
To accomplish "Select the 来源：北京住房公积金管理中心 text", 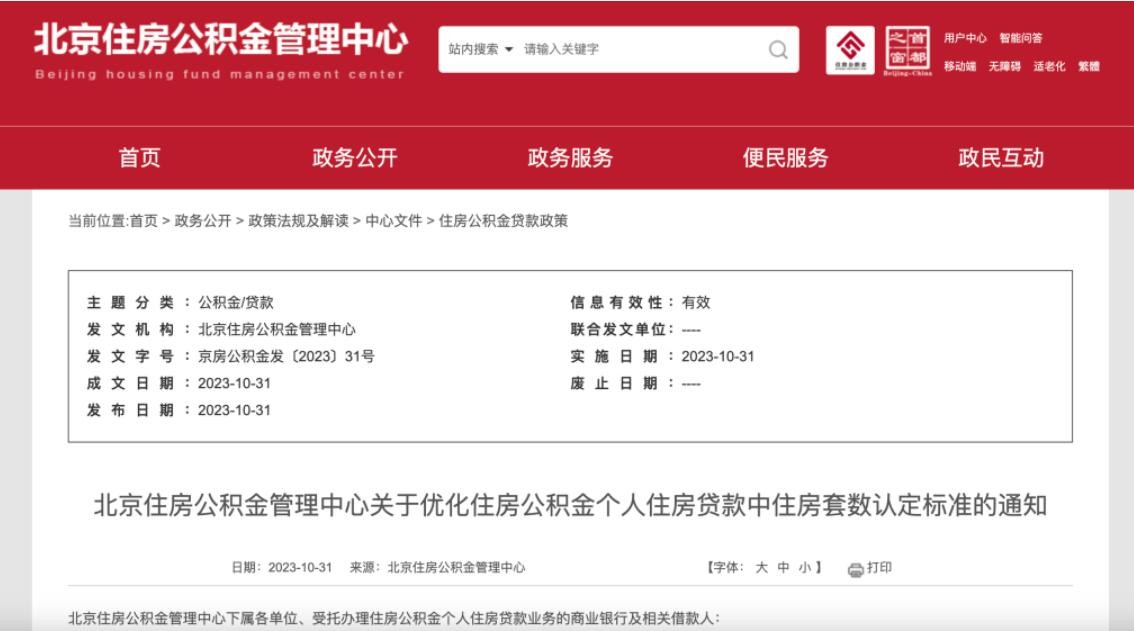I will pos(438,567).
